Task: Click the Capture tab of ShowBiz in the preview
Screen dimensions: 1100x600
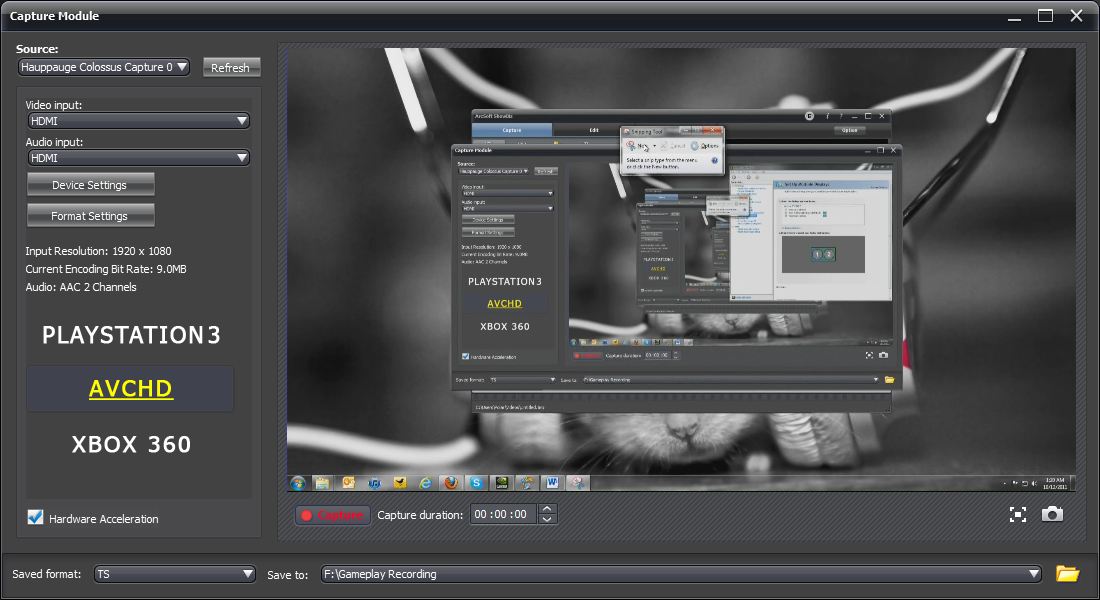Action: (x=511, y=130)
